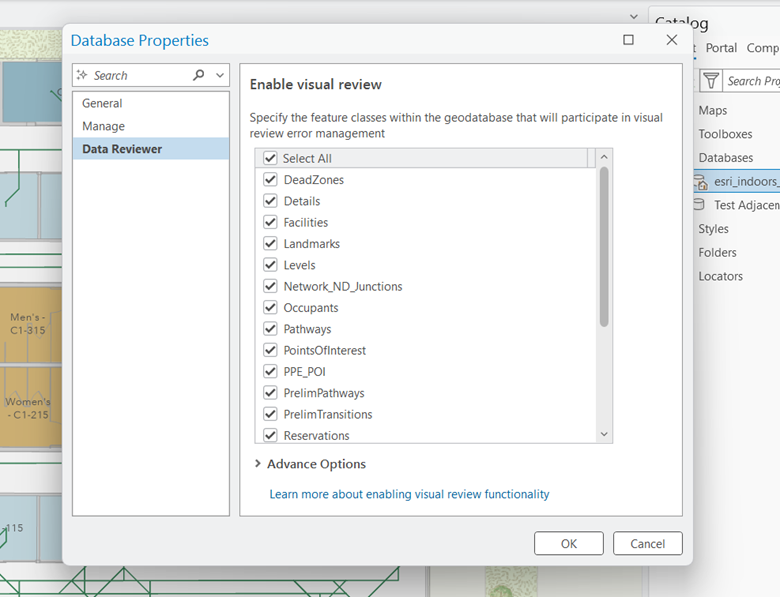Cancel the Database Properties dialog
This screenshot has width=780, height=597.
tap(648, 543)
